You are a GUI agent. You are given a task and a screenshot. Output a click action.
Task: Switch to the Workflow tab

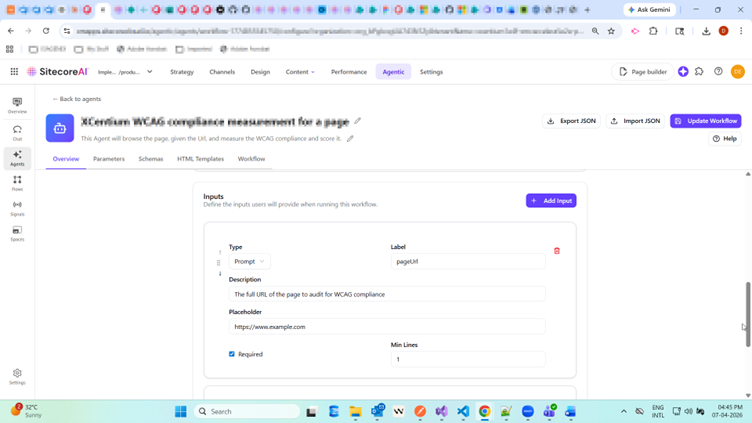tap(251, 159)
